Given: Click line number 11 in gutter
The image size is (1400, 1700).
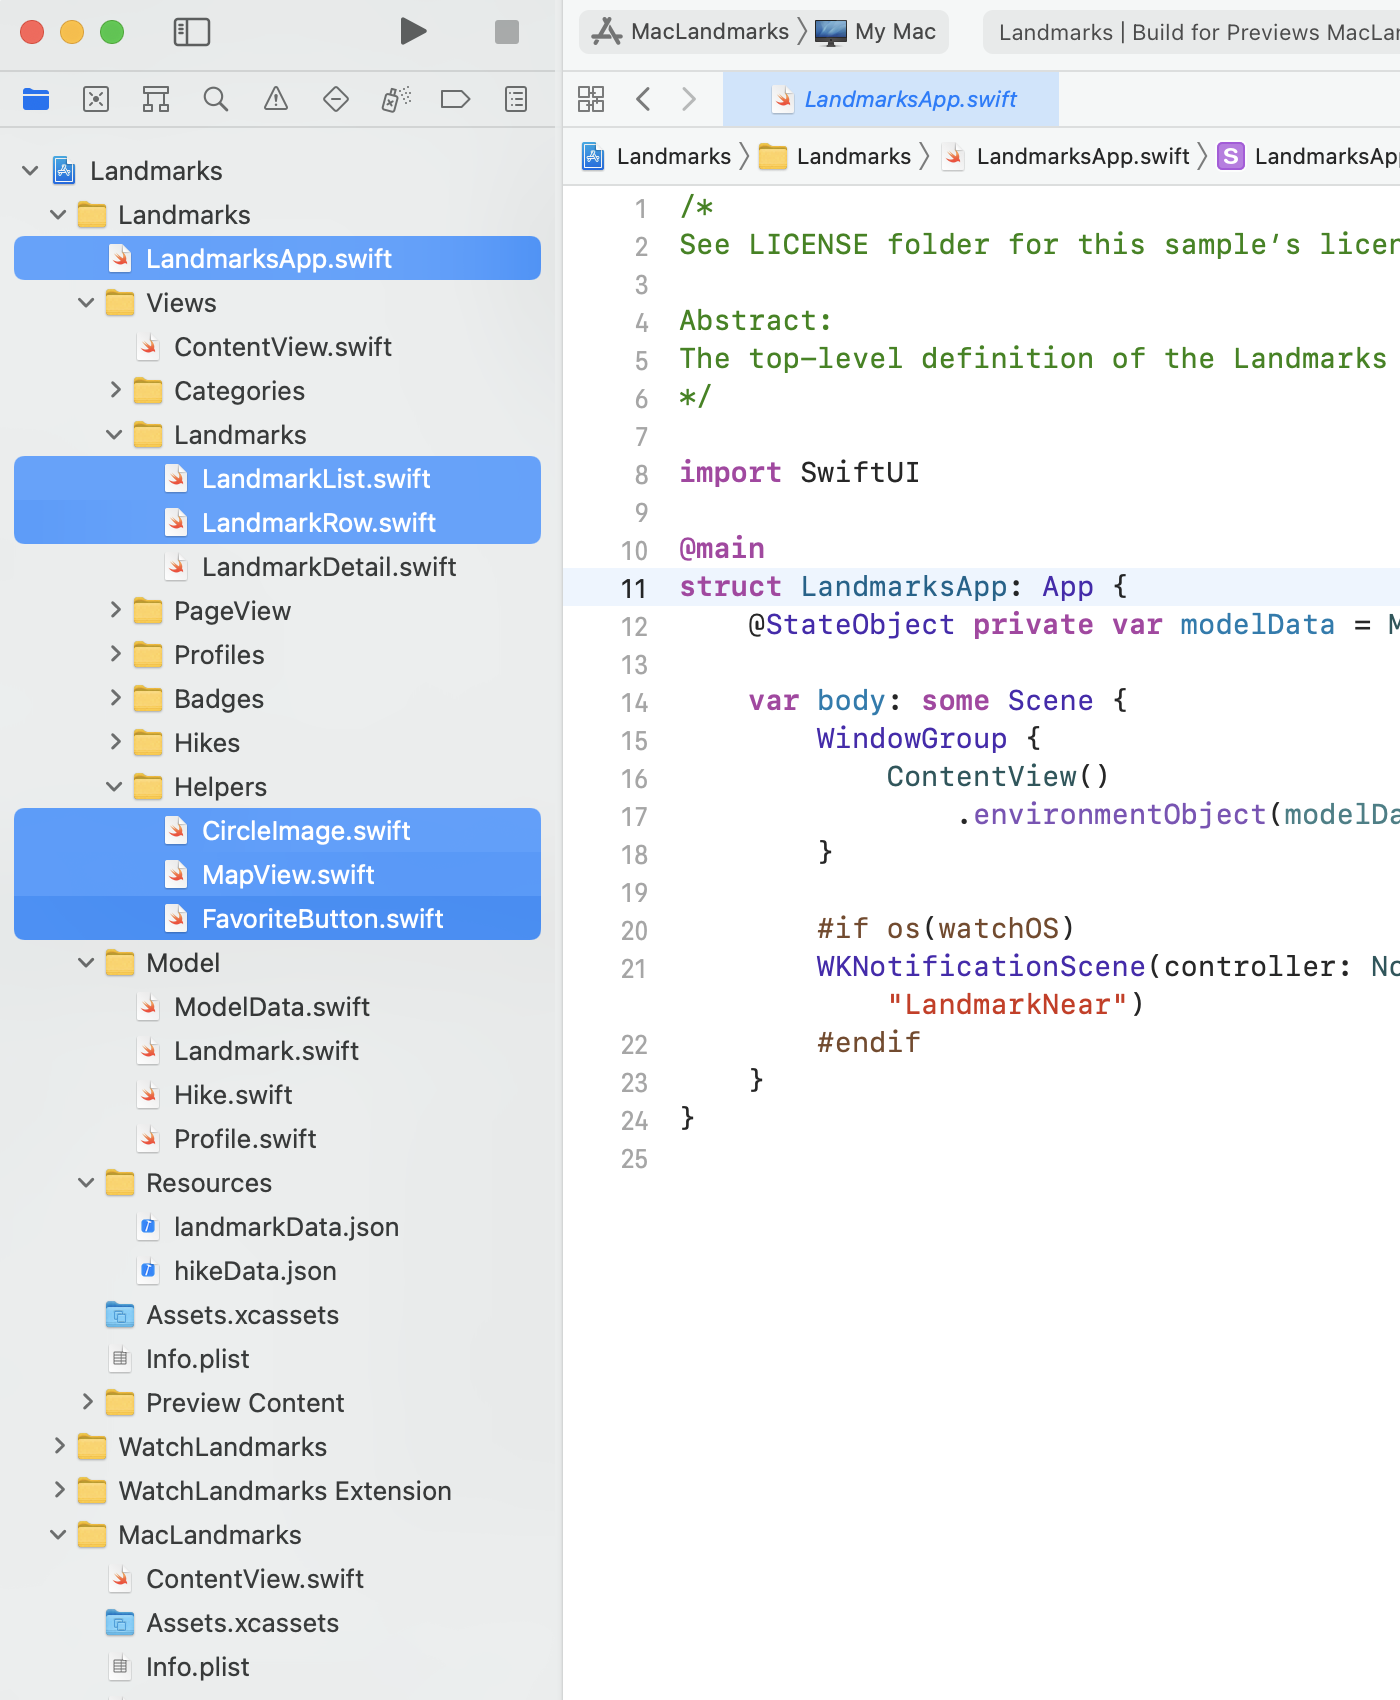Looking at the screenshot, I should pos(633,588).
